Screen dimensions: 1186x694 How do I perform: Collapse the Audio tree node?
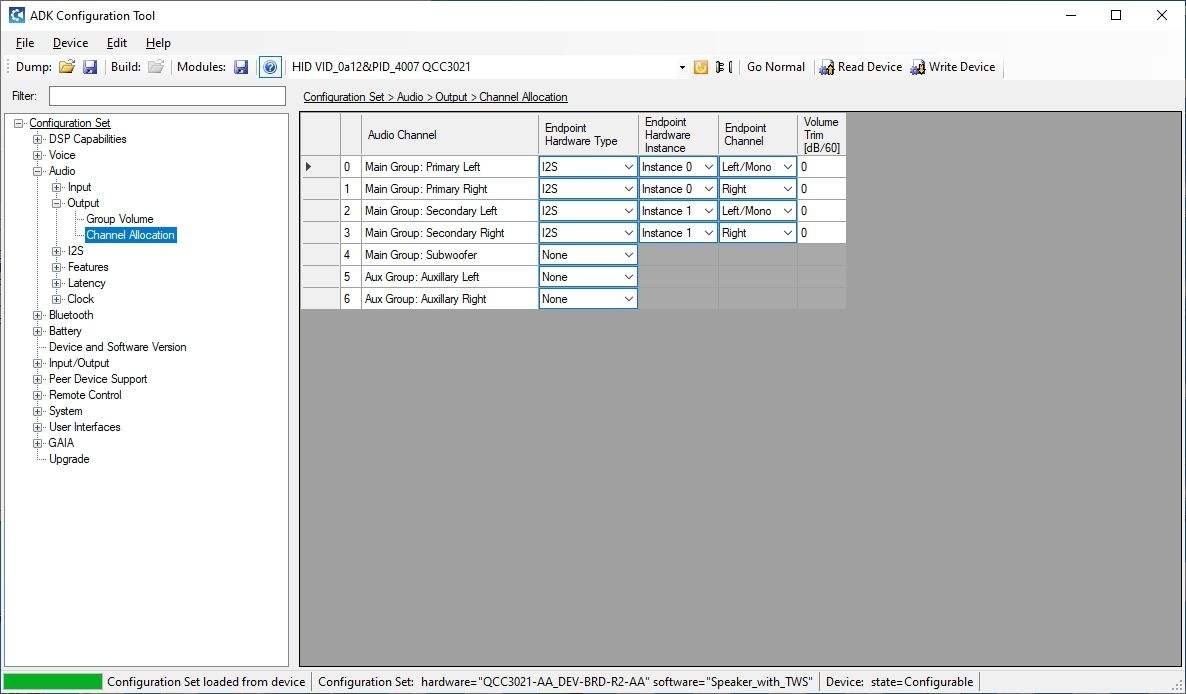click(x=38, y=171)
